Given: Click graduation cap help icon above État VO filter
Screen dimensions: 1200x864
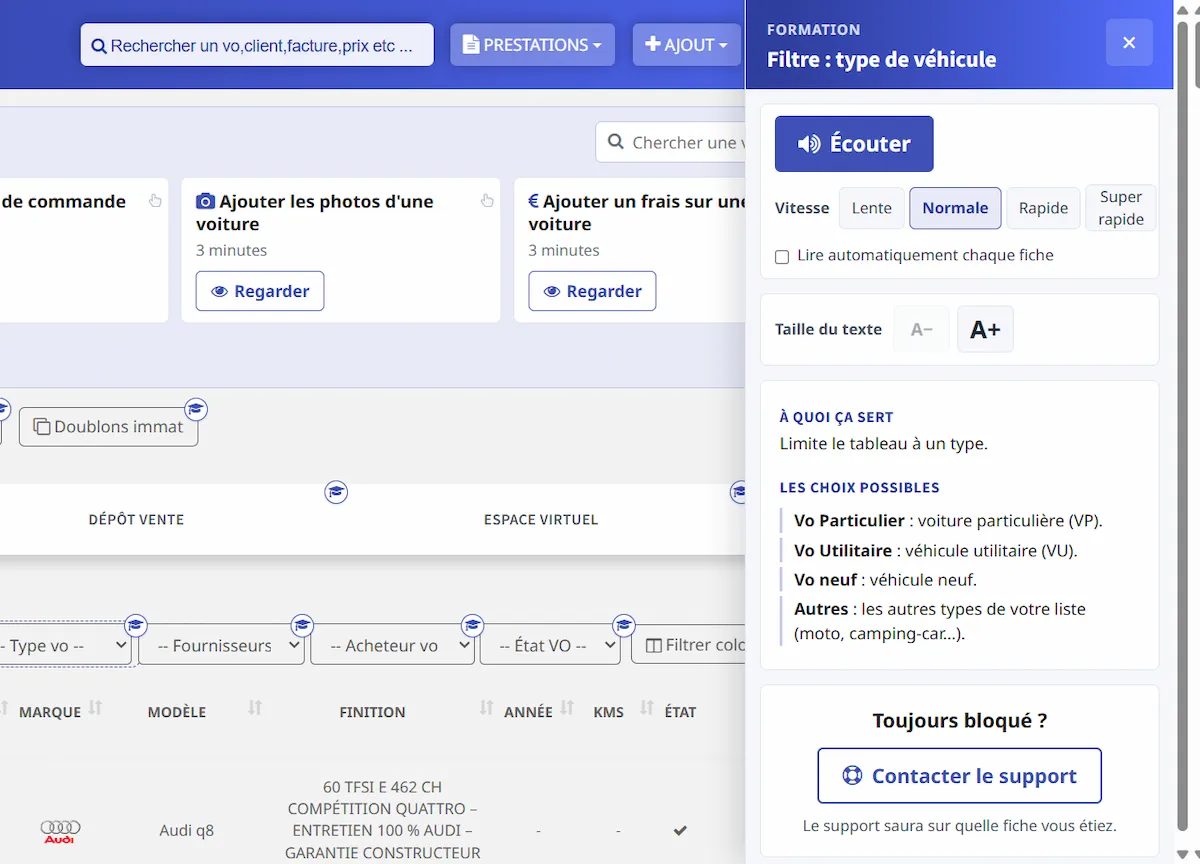Looking at the screenshot, I should coord(624,626).
